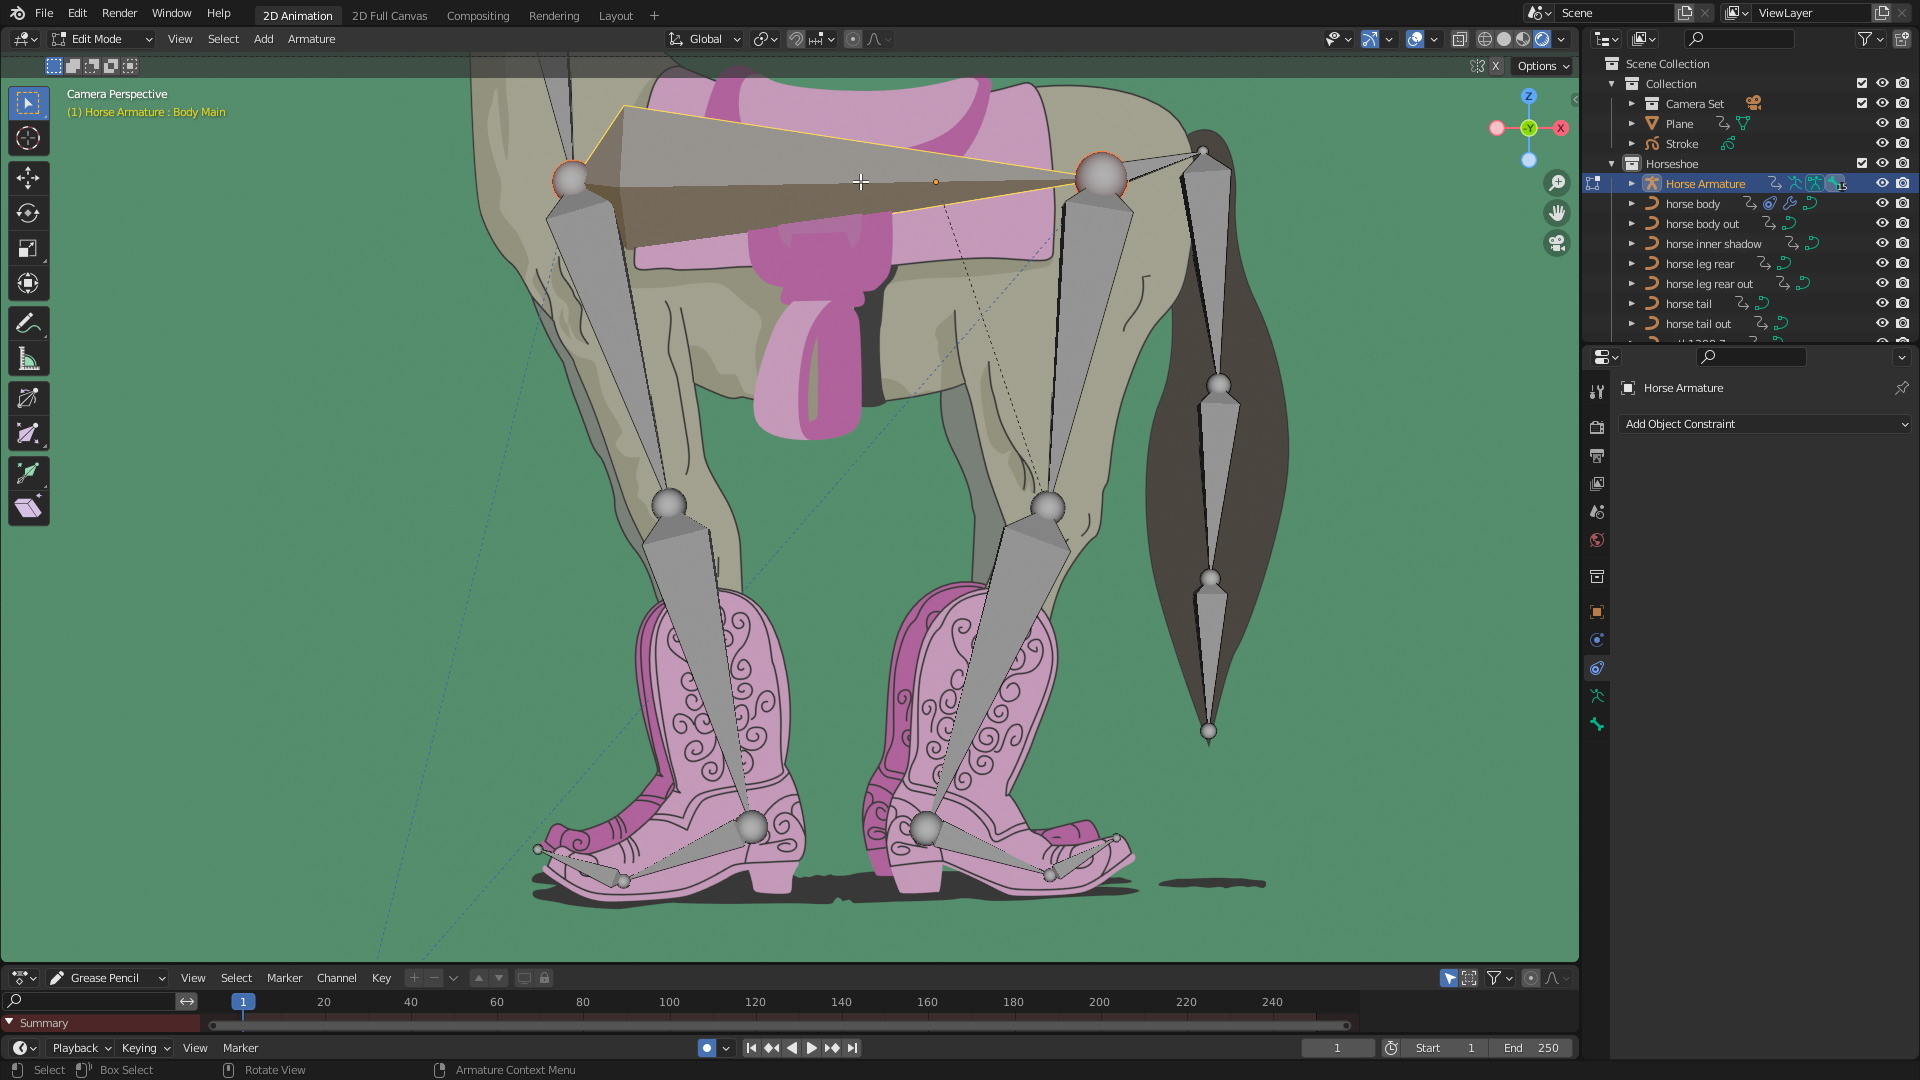
Task: Open the World properties tab
Action: tap(1597, 540)
